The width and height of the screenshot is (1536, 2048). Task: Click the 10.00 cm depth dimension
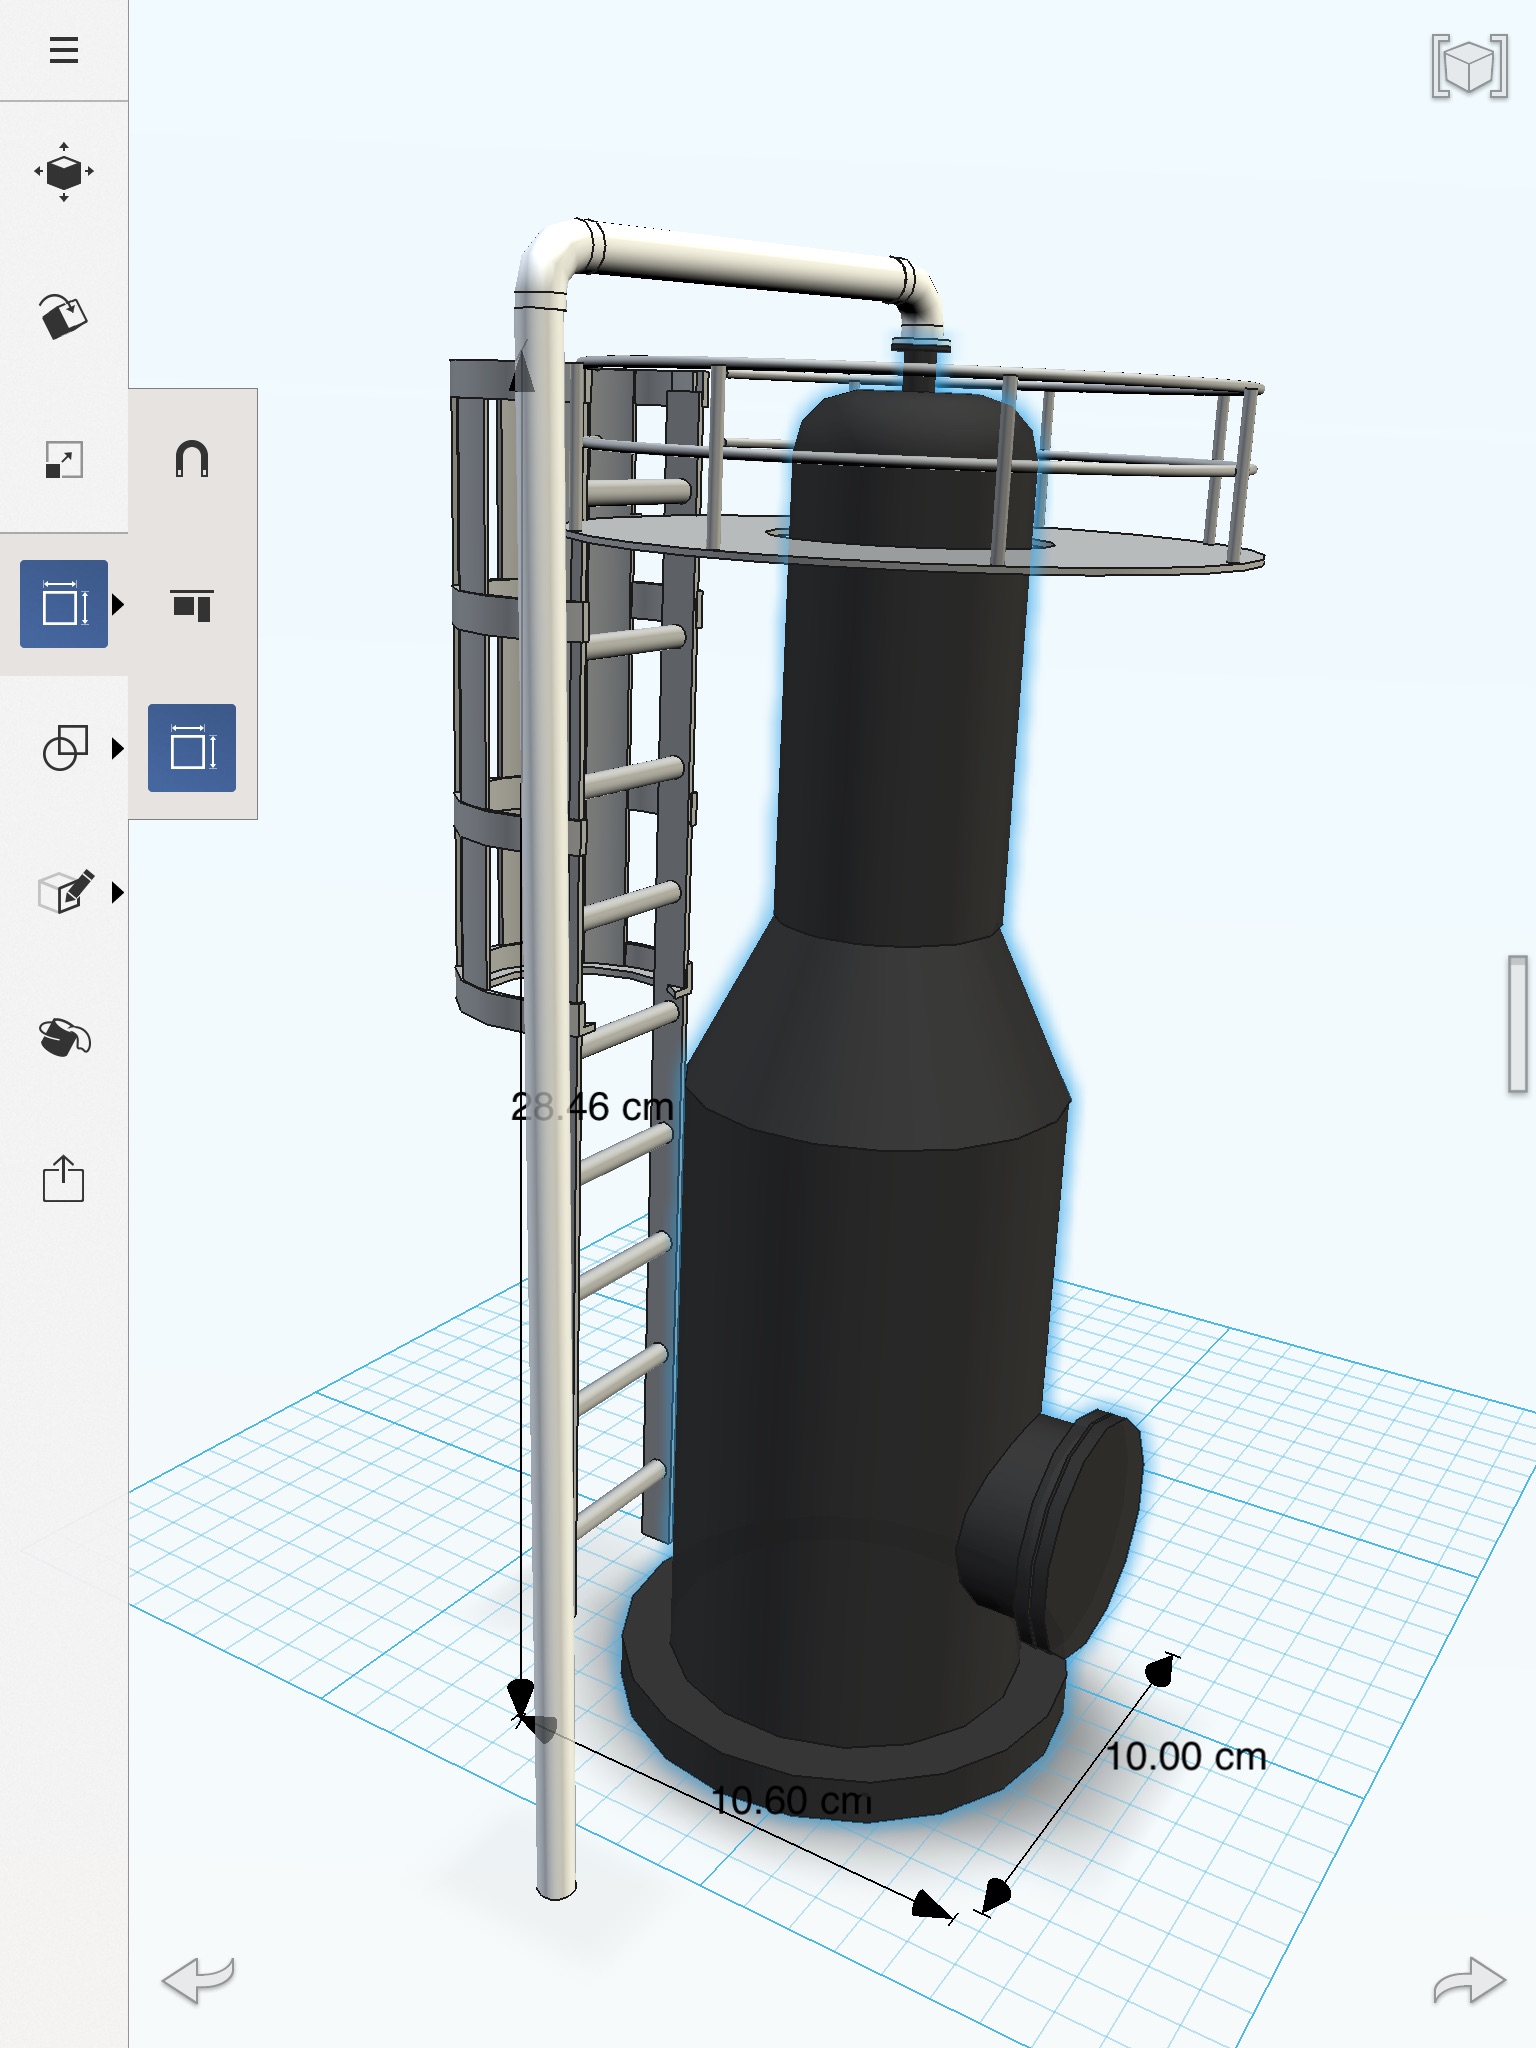[1186, 1756]
